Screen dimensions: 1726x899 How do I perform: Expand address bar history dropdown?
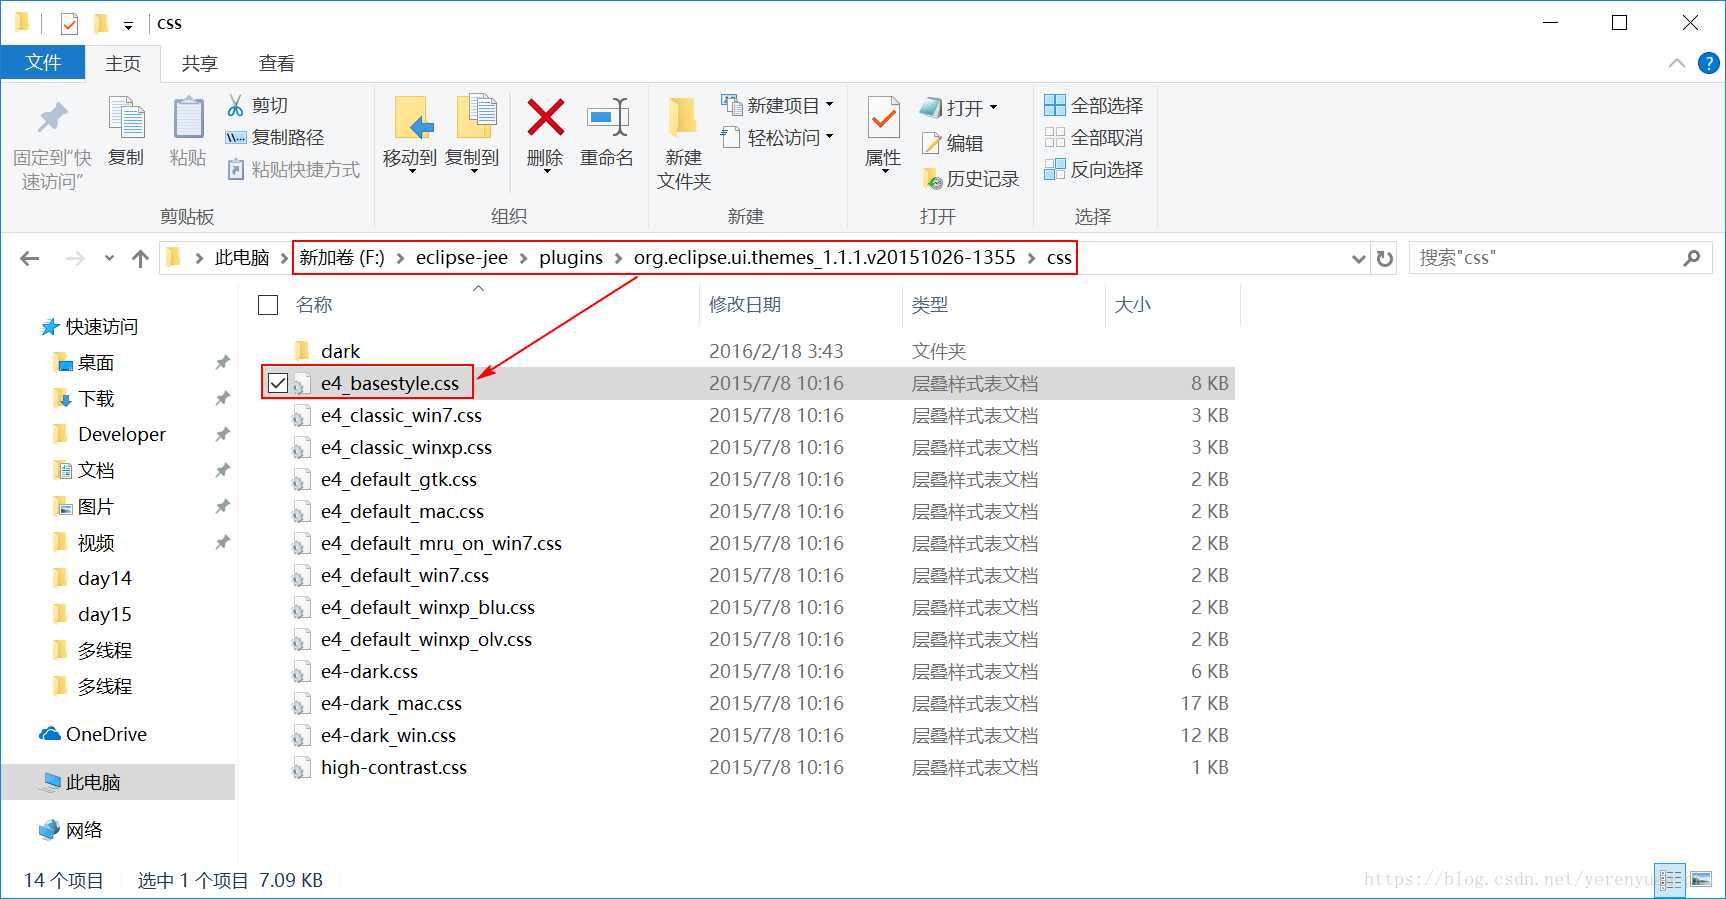1358,259
